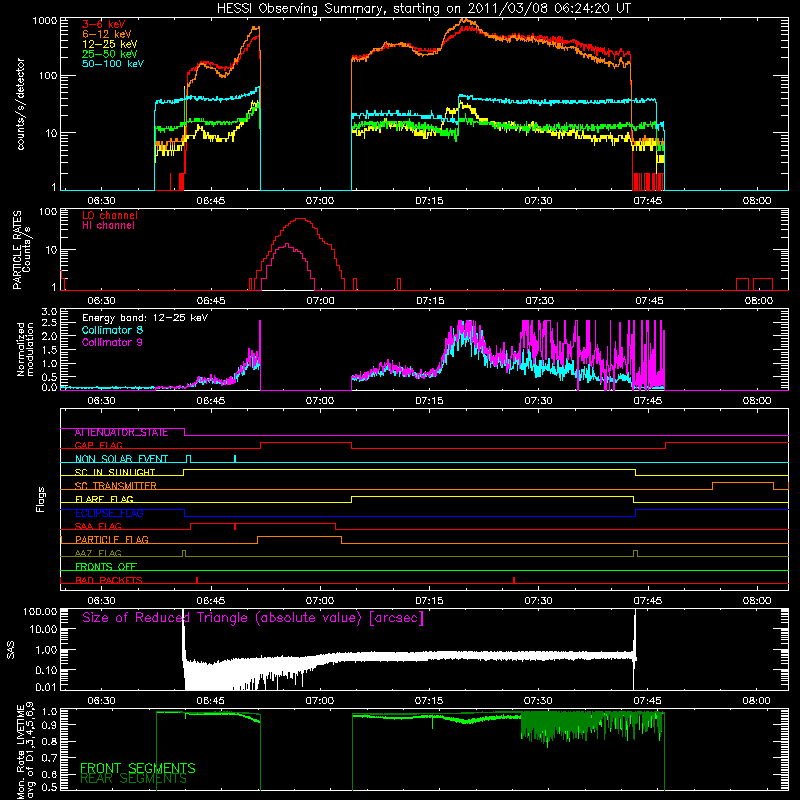Click the Normalized modulation axis label
The image size is (800, 800).
pos(25,349)
